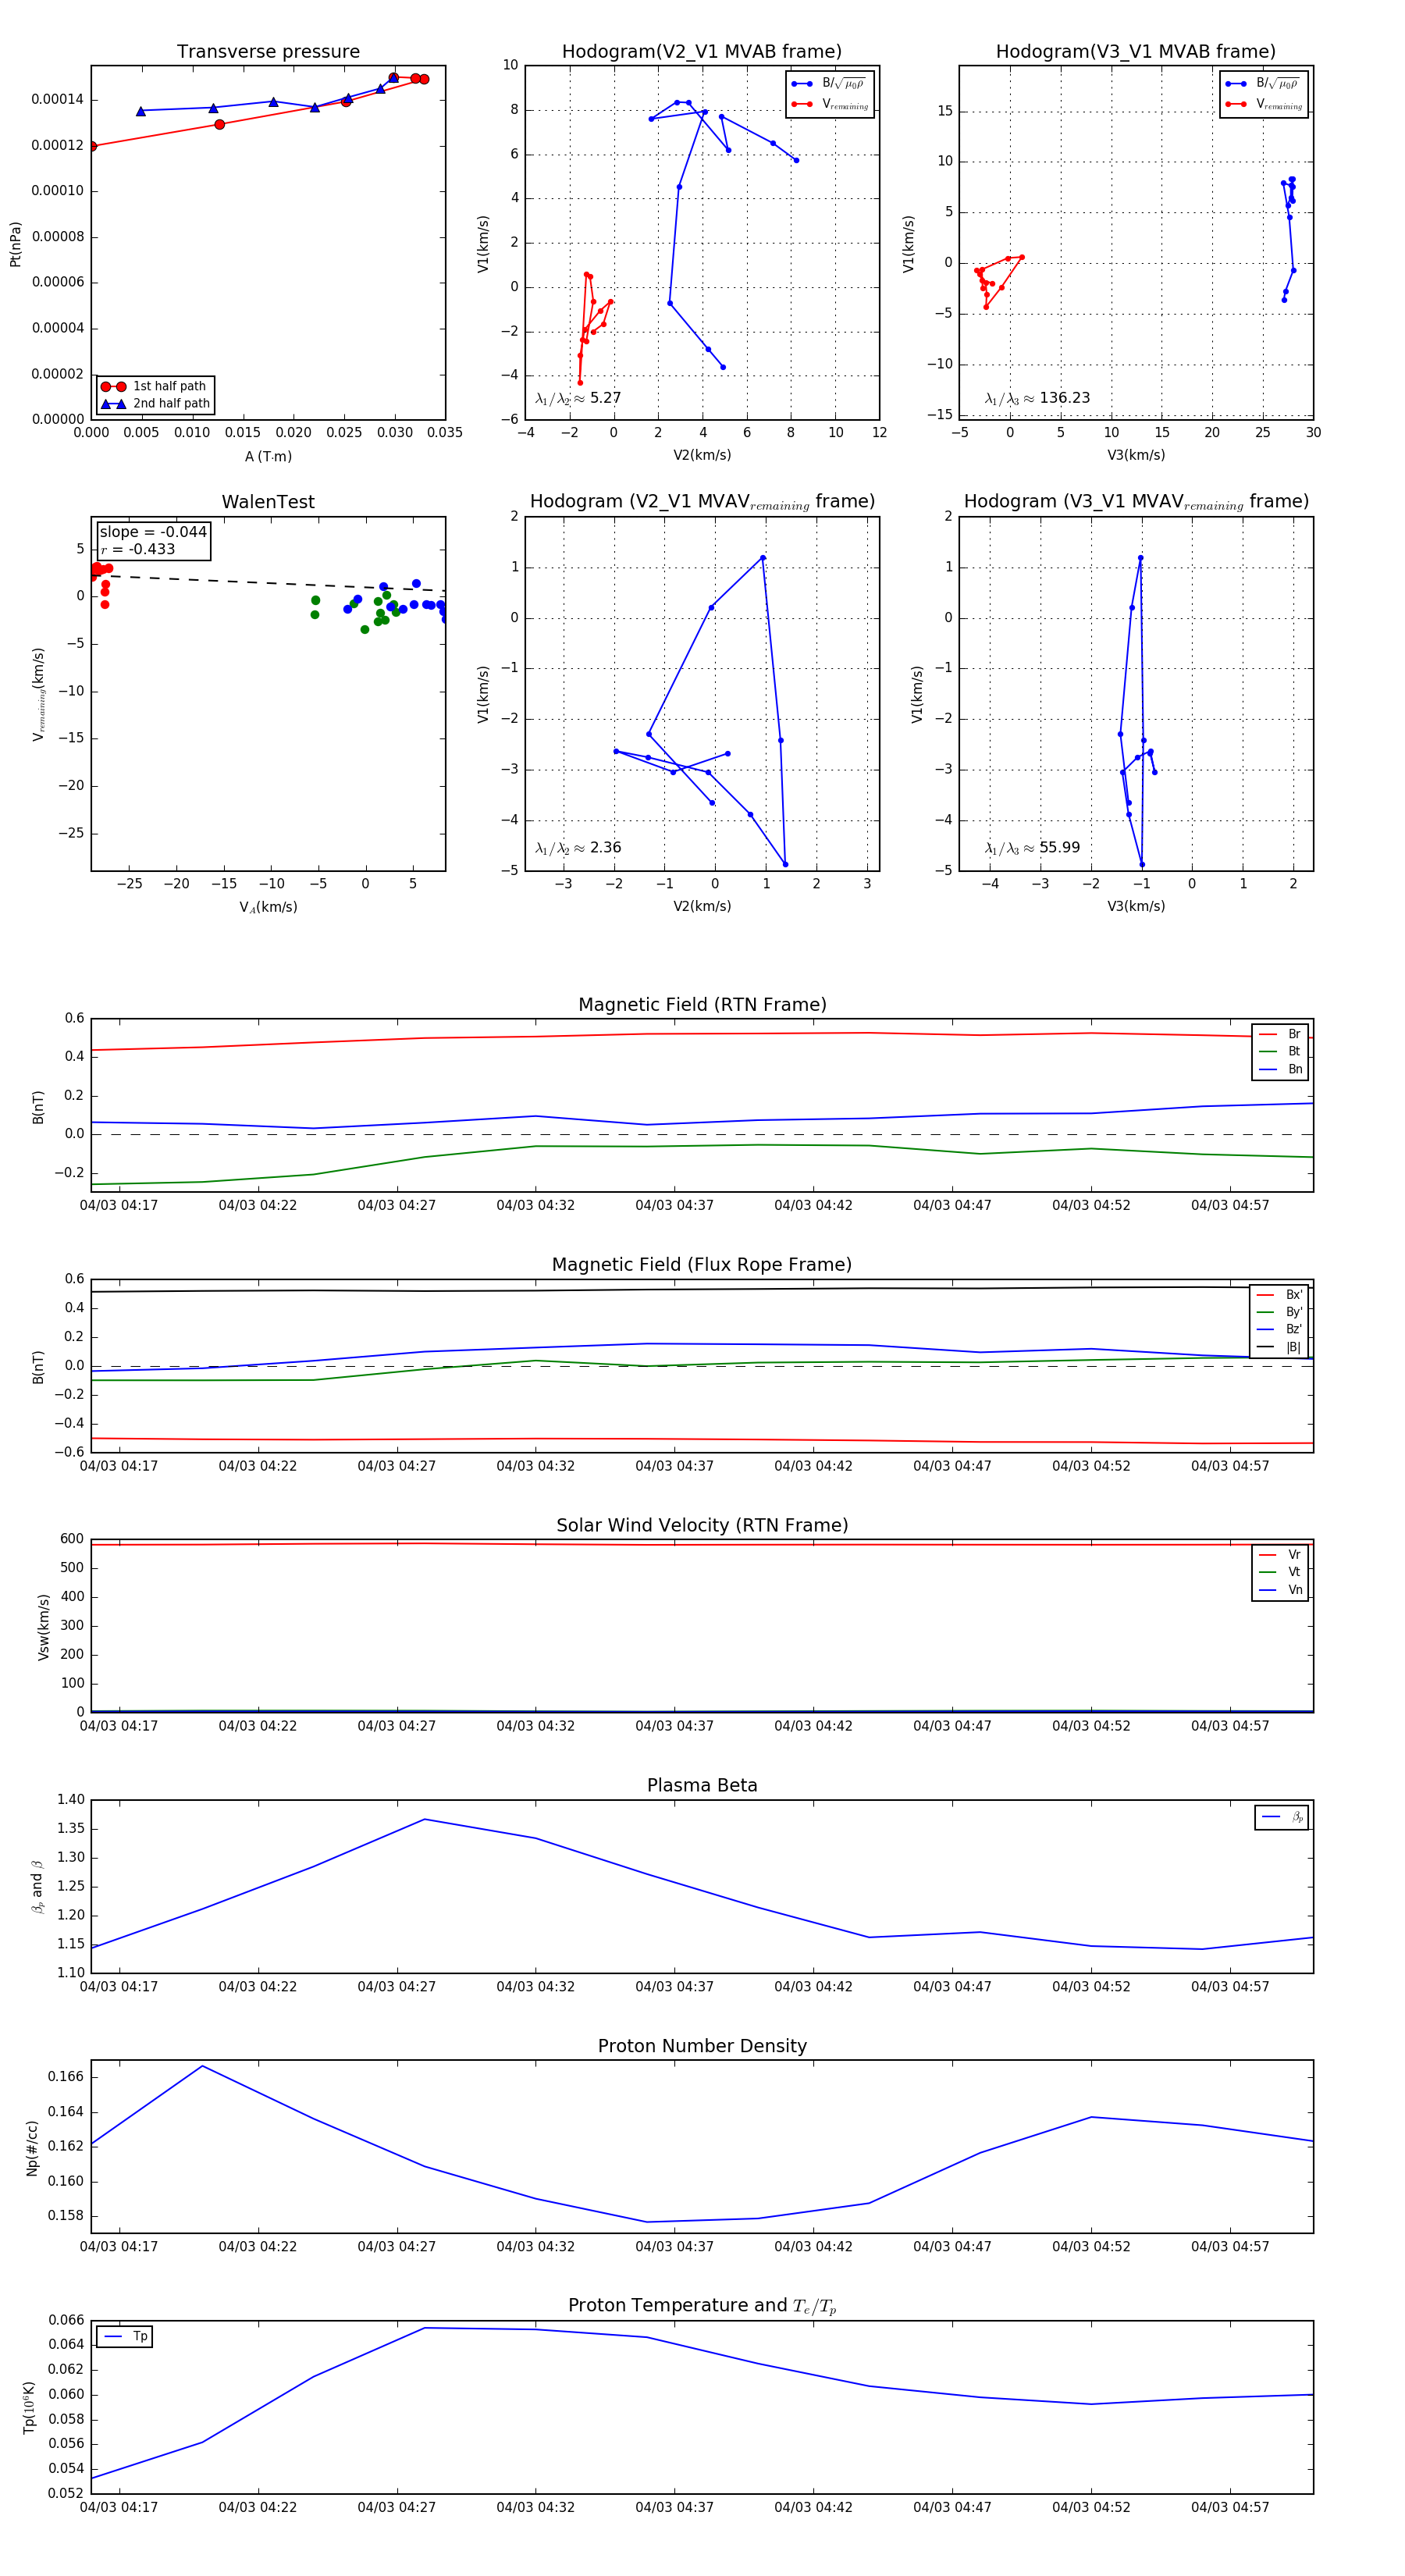Screen dimensions: 1405x2576
Task: Click the Vremaining legend entry in V2_V1 MVAB hodogram
Action: coord(830,104)
